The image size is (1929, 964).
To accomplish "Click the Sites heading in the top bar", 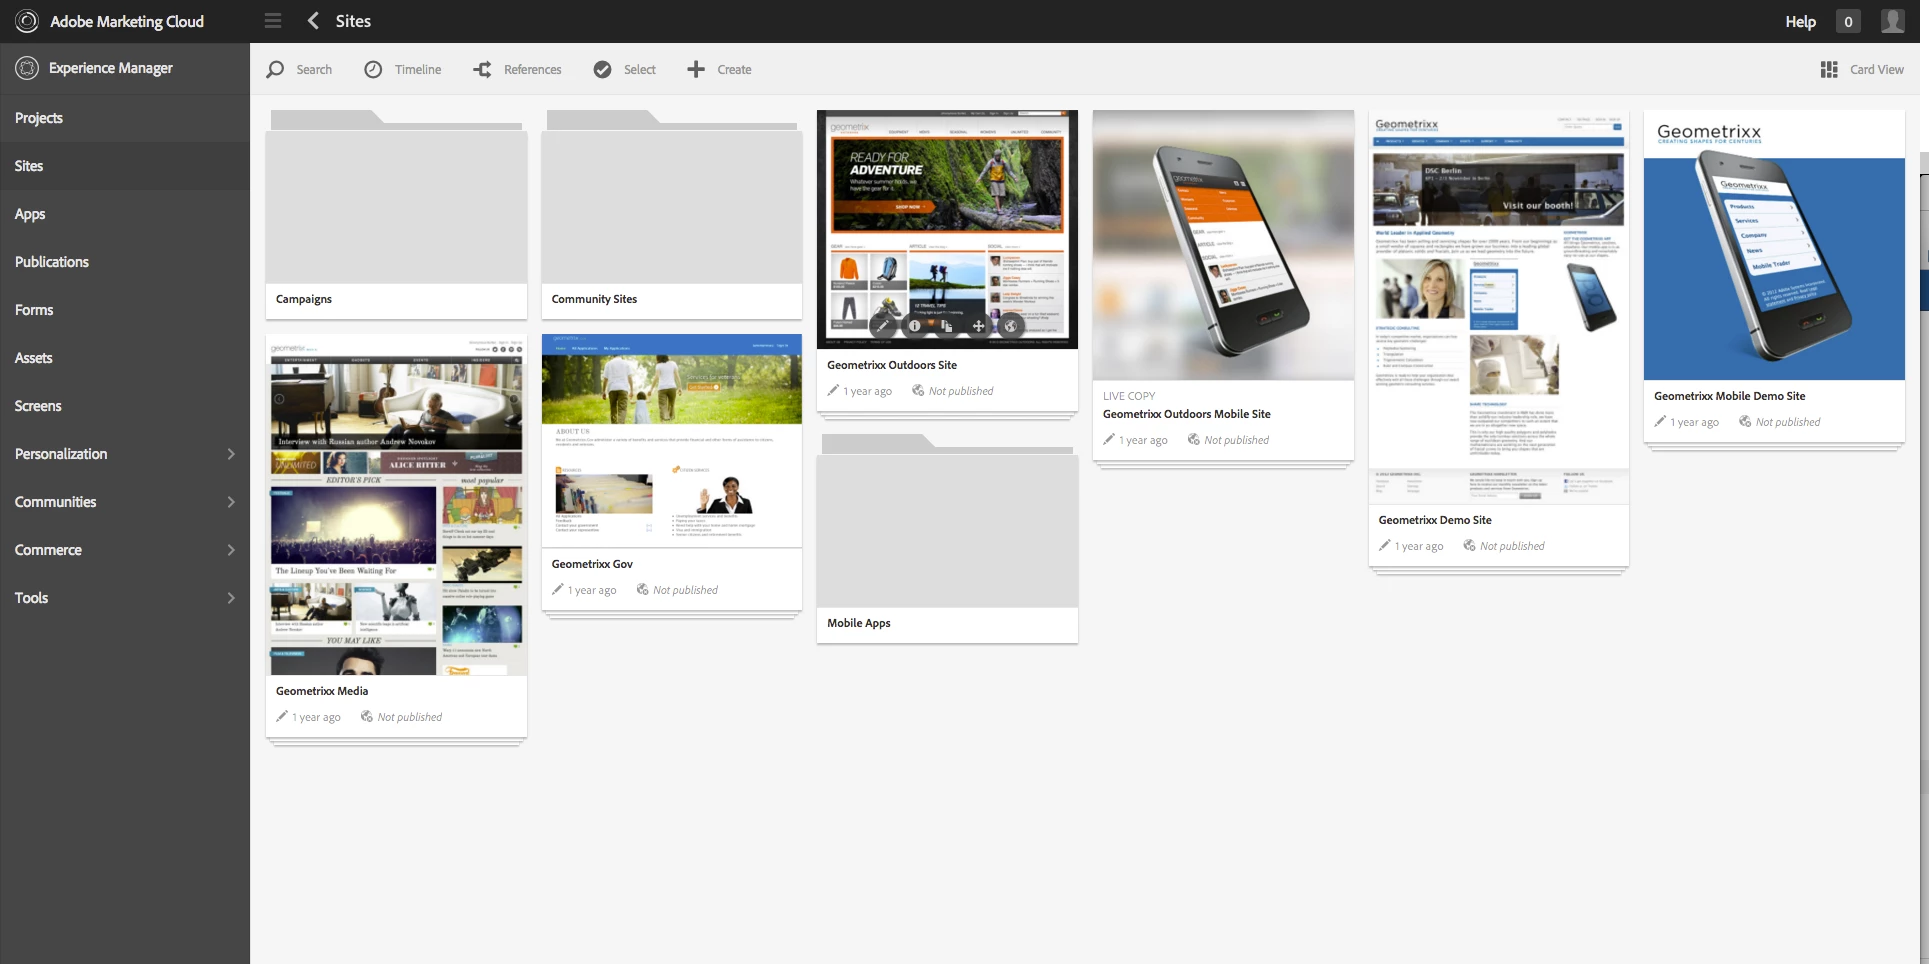I will [x=353, y=21].
